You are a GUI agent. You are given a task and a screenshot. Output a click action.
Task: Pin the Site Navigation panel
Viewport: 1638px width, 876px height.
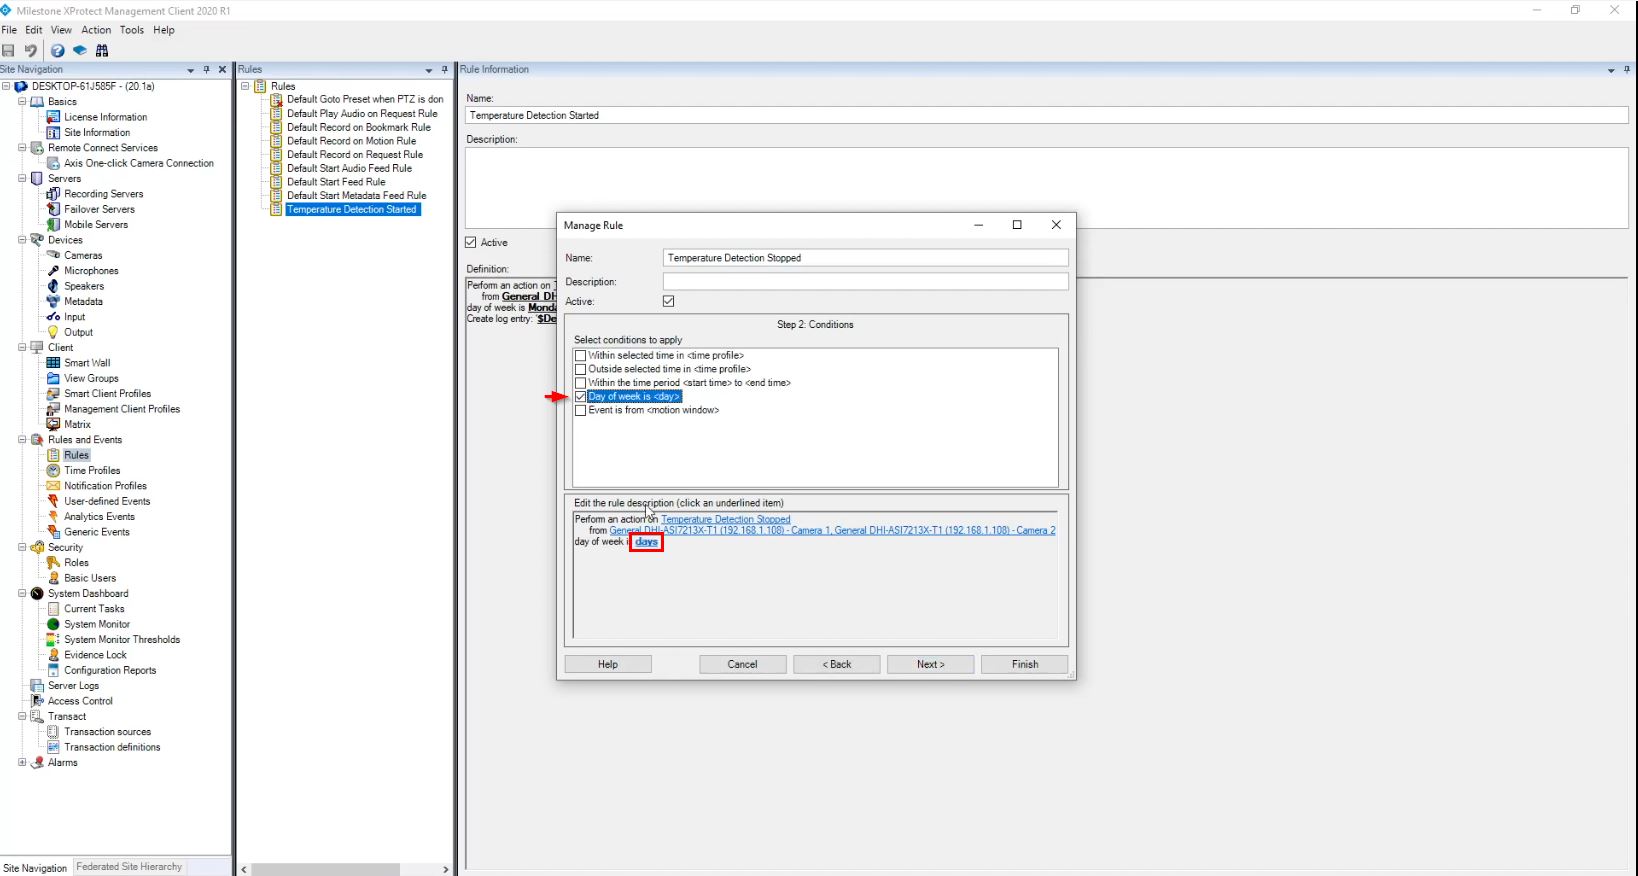(207, 70)
